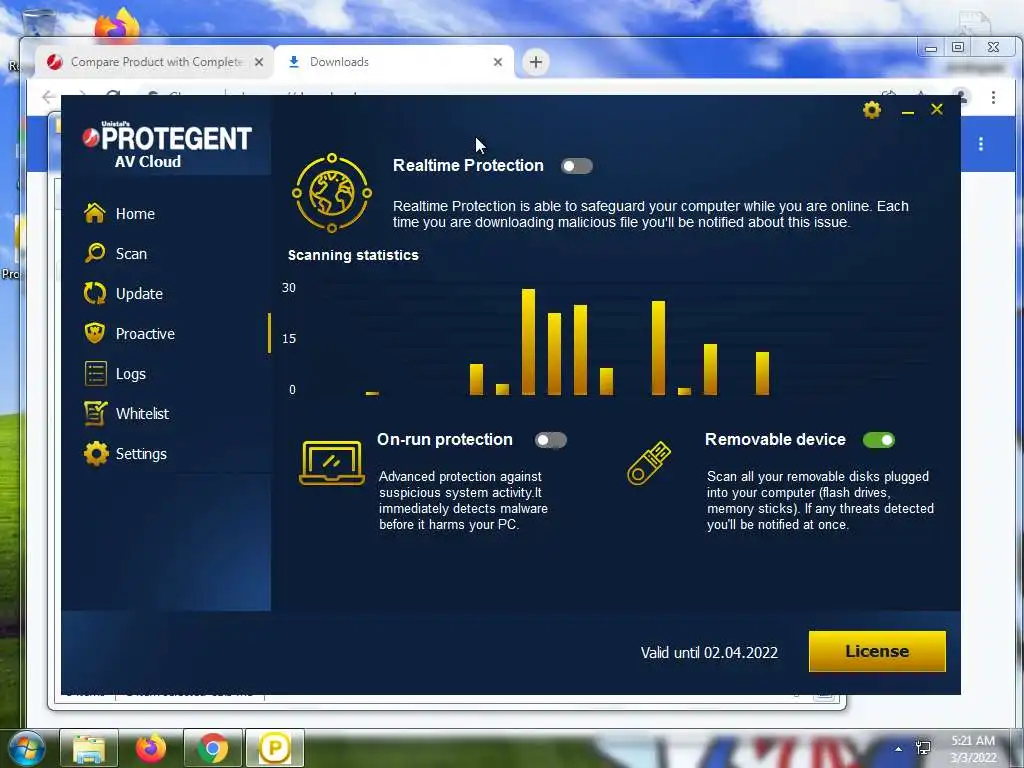Click the Whitelist checklist icon
The width and height of the screenshot is (1024, 768).
click(95, 413)
